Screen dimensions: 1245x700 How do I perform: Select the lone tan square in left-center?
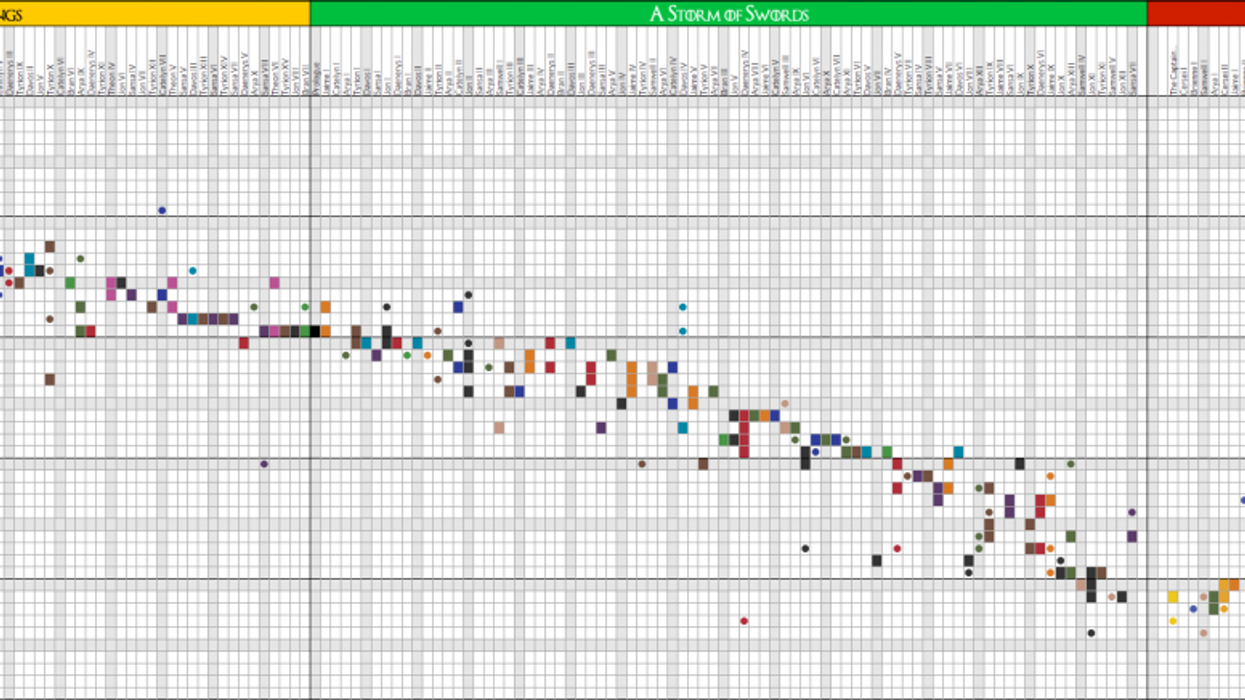pyautogui.click(x=499, y=428)
